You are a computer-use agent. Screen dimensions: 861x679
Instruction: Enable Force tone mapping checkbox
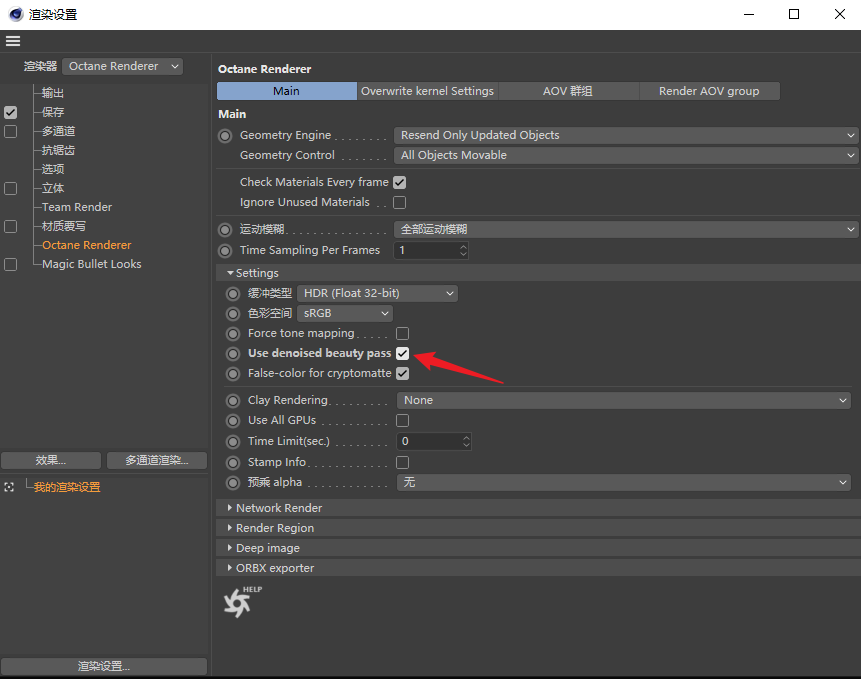(x=402, y=333)
